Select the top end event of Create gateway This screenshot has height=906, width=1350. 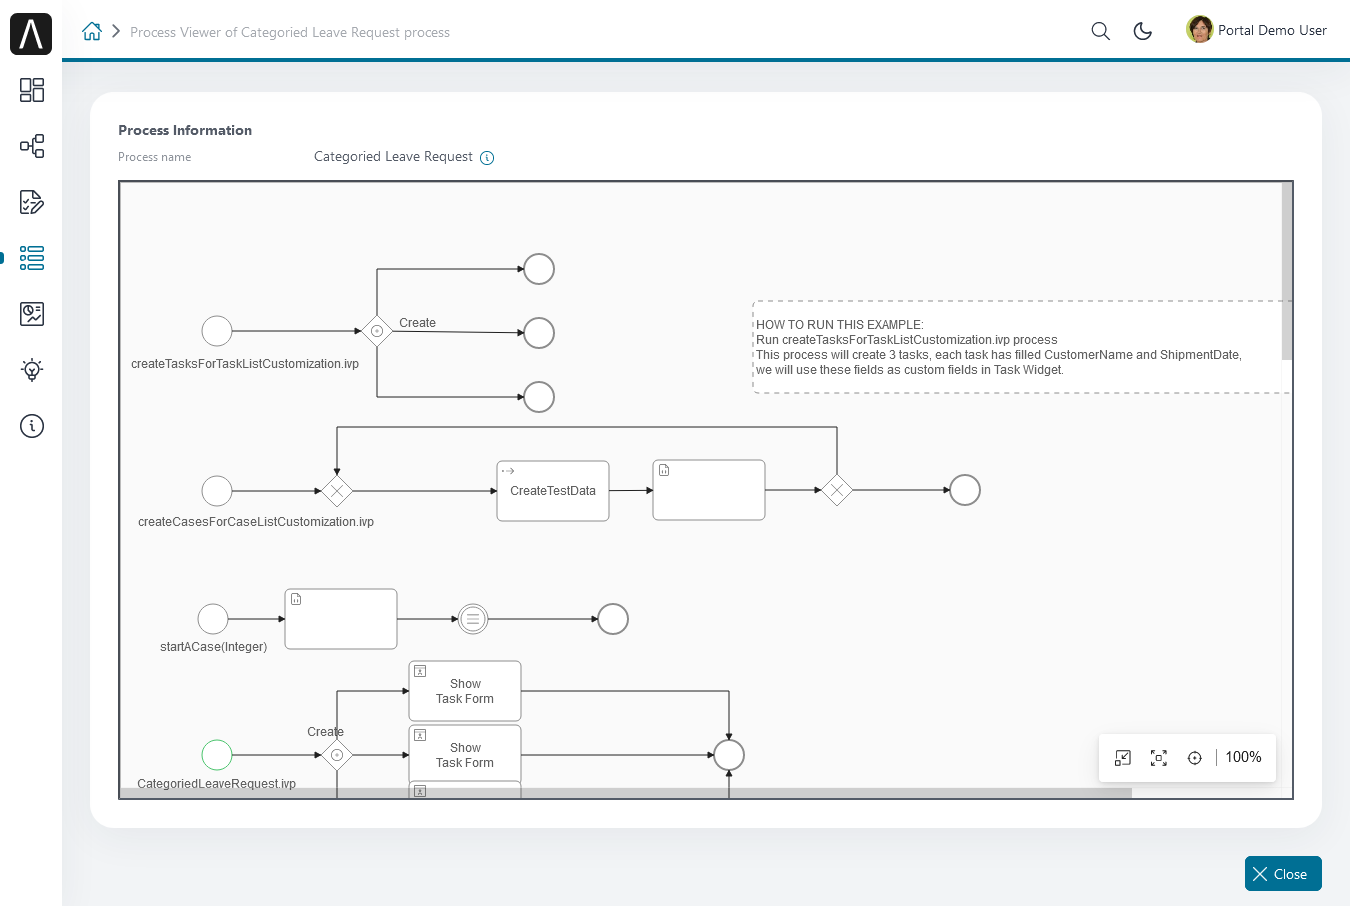[x=539, y=269]
